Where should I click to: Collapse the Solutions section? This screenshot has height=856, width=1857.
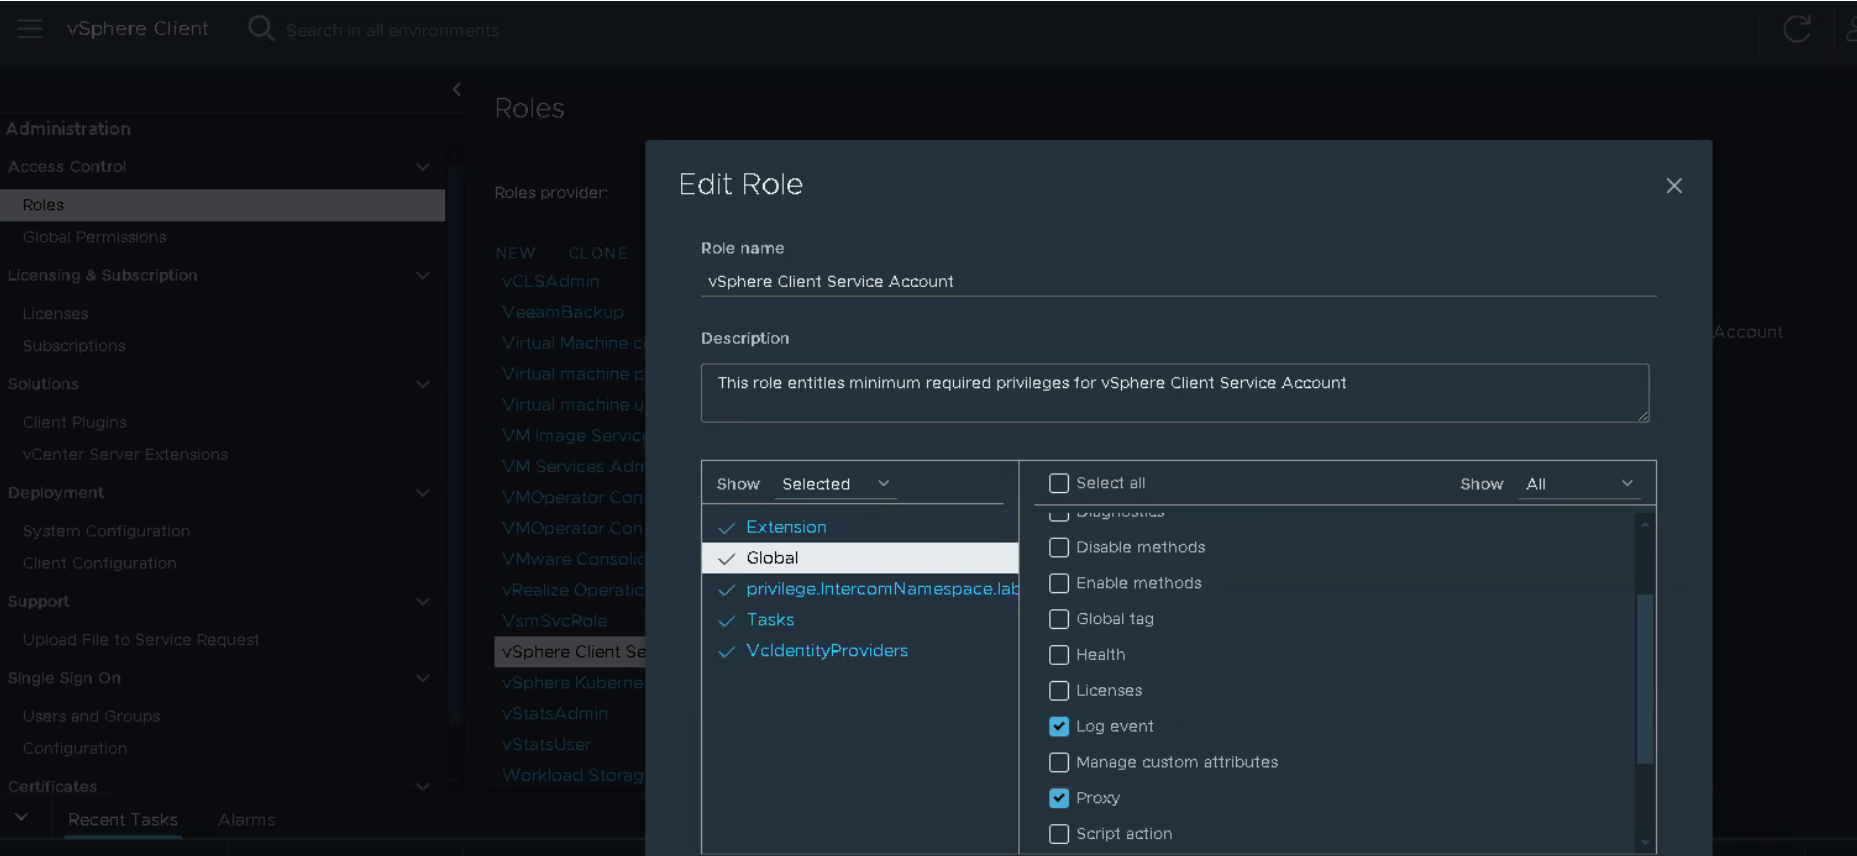[x=423, y=384]
